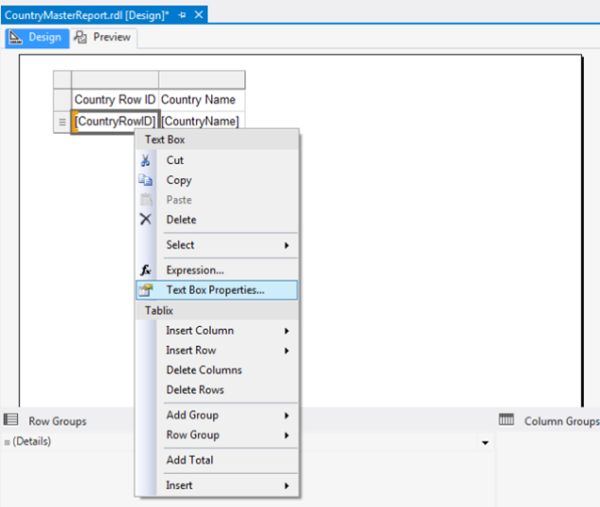Image resolution: width=600 pixels, height=507 pixels.
Task: Expand the Add Group submenu
Action: 217,415
